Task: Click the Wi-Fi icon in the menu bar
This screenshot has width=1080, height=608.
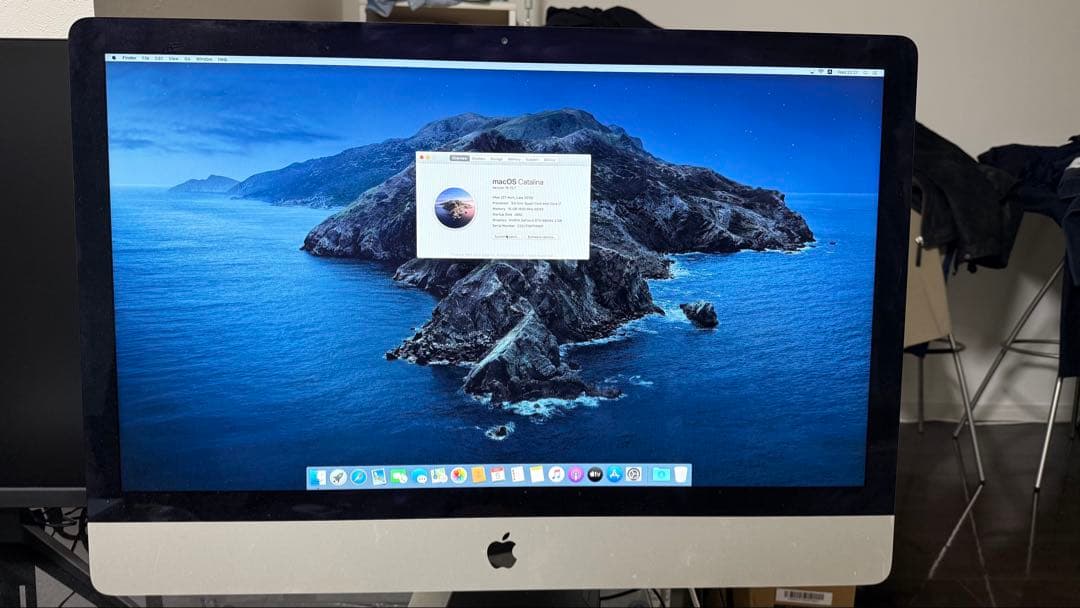Action: (820, 71)
